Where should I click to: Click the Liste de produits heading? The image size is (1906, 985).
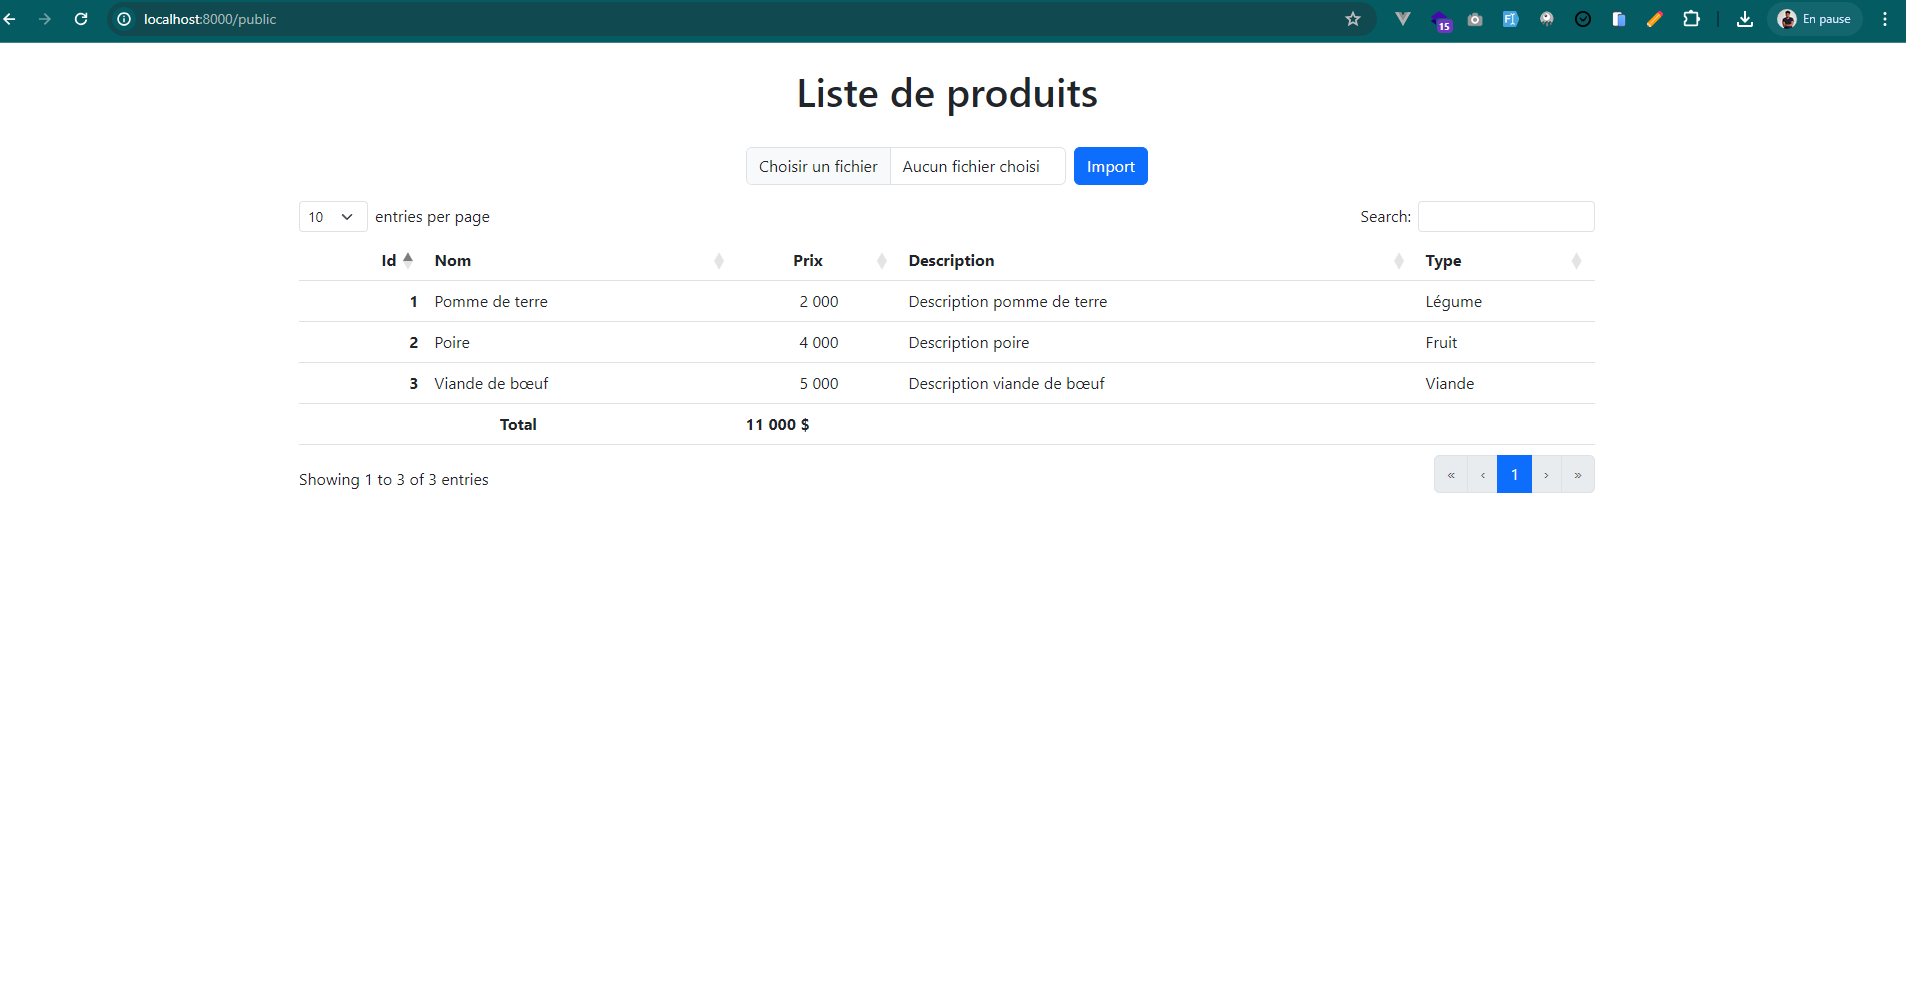(947, 94)
